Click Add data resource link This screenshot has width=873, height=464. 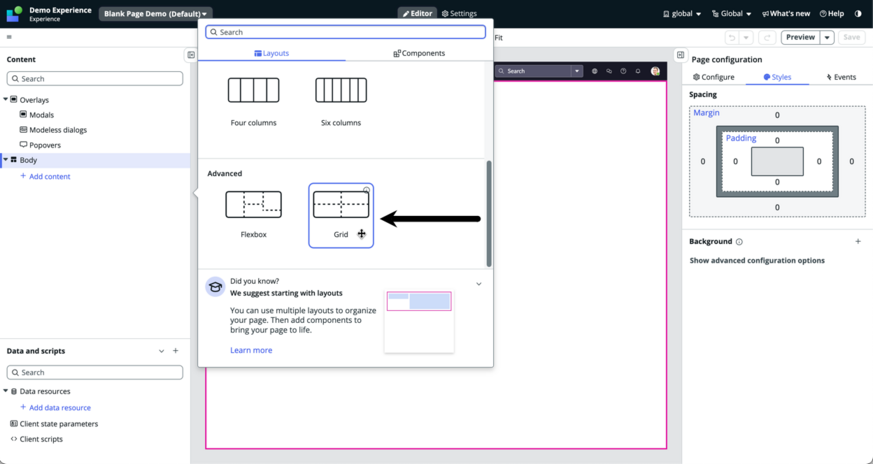(x=56, y=408)
